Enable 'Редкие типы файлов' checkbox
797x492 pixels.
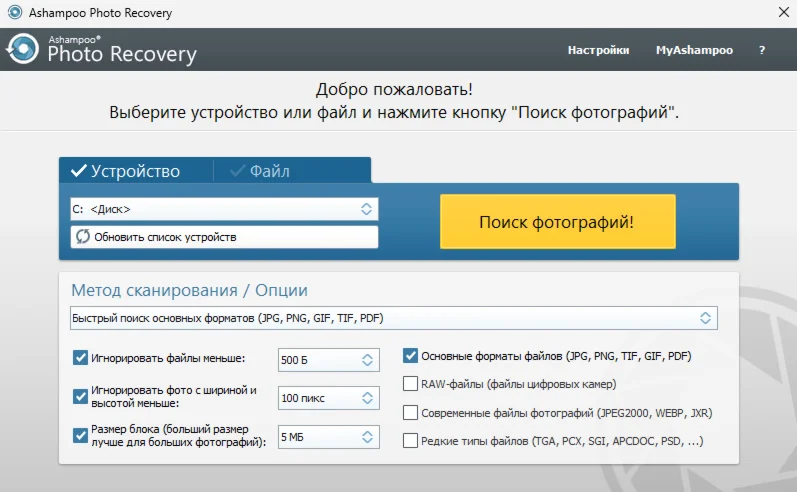click(x=410, y=440)
